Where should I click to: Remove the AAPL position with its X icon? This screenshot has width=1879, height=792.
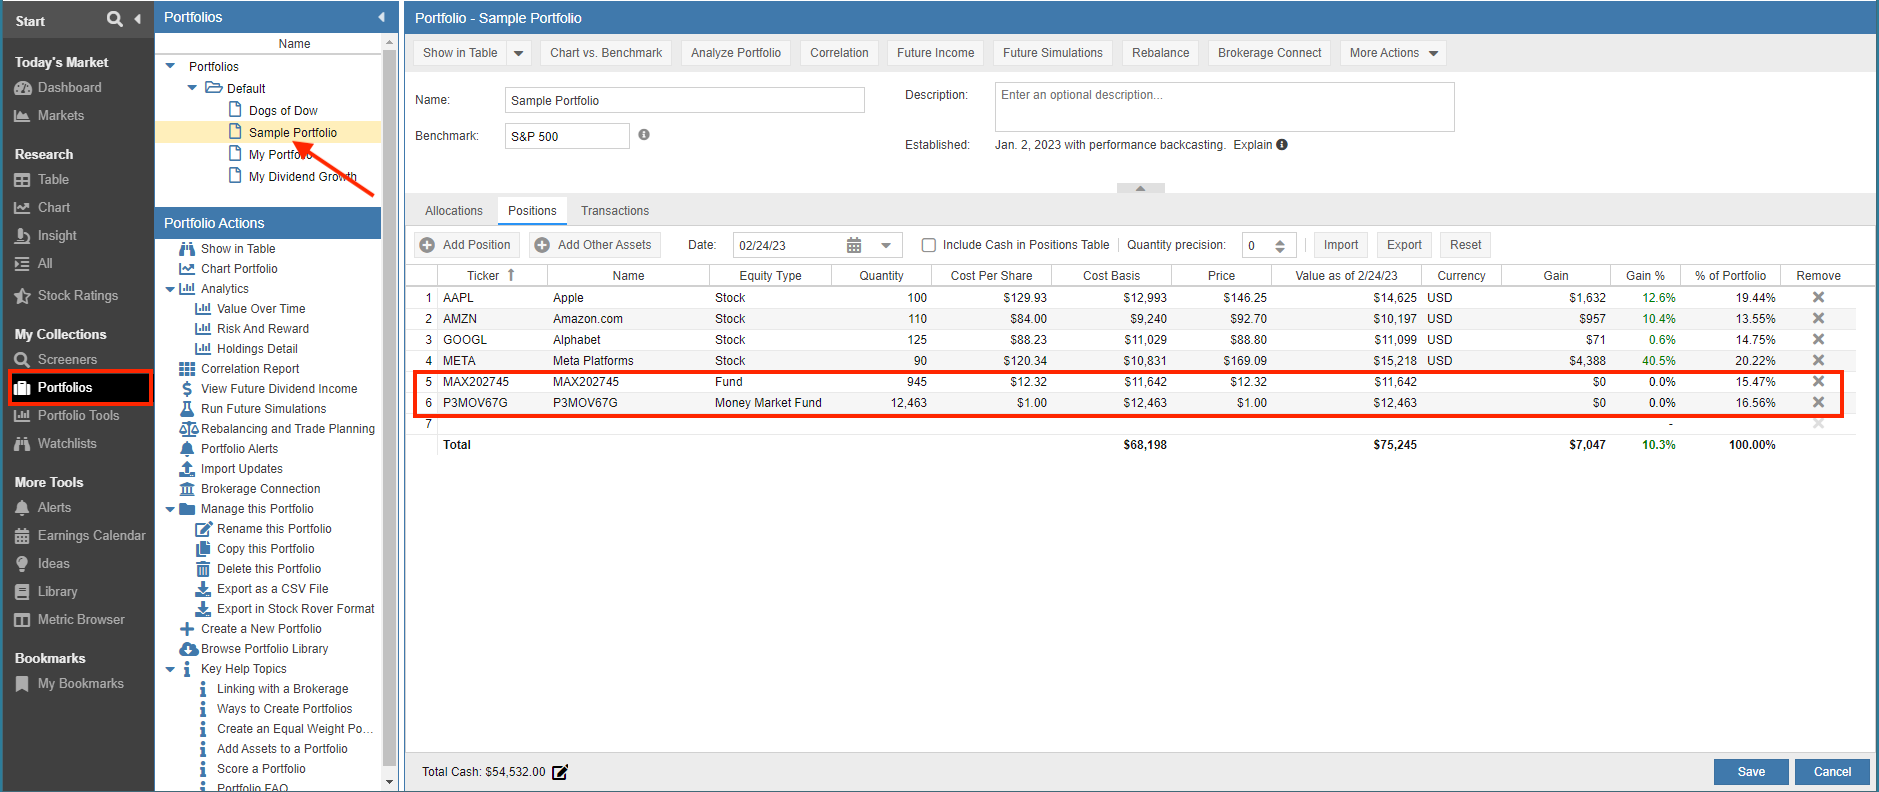(1818, 297)
